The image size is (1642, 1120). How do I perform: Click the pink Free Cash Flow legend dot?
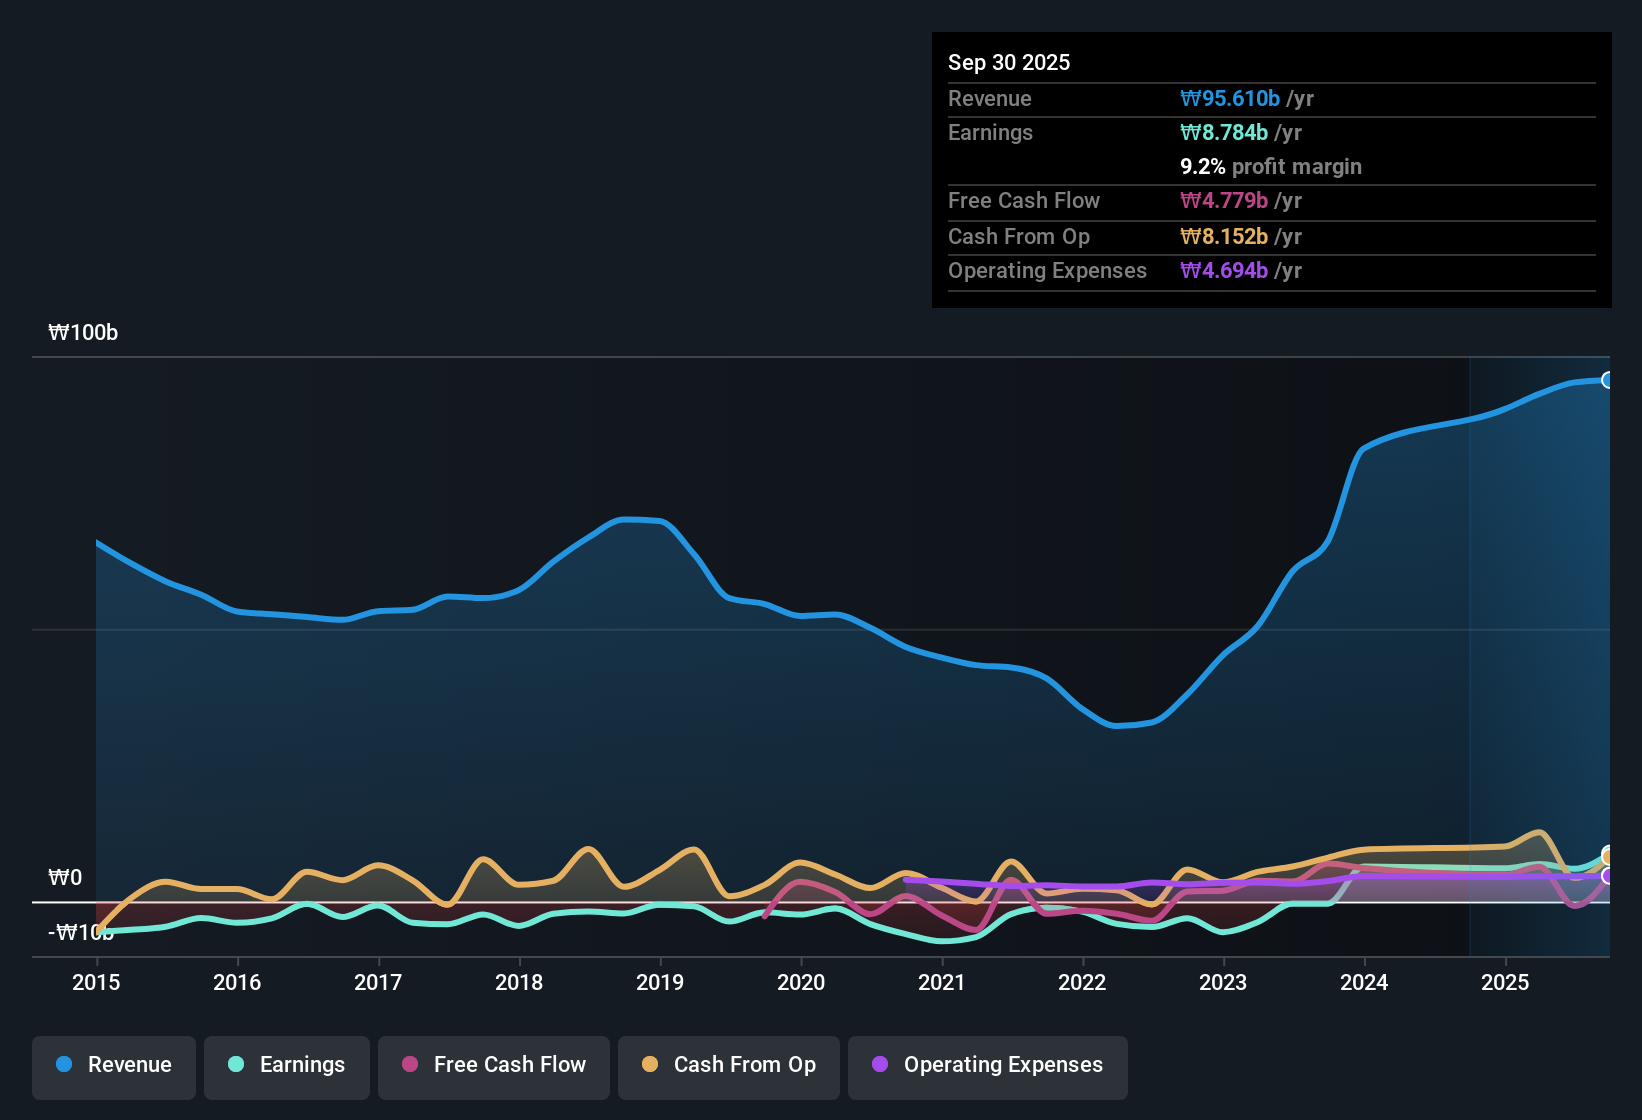click(409, 1065)
